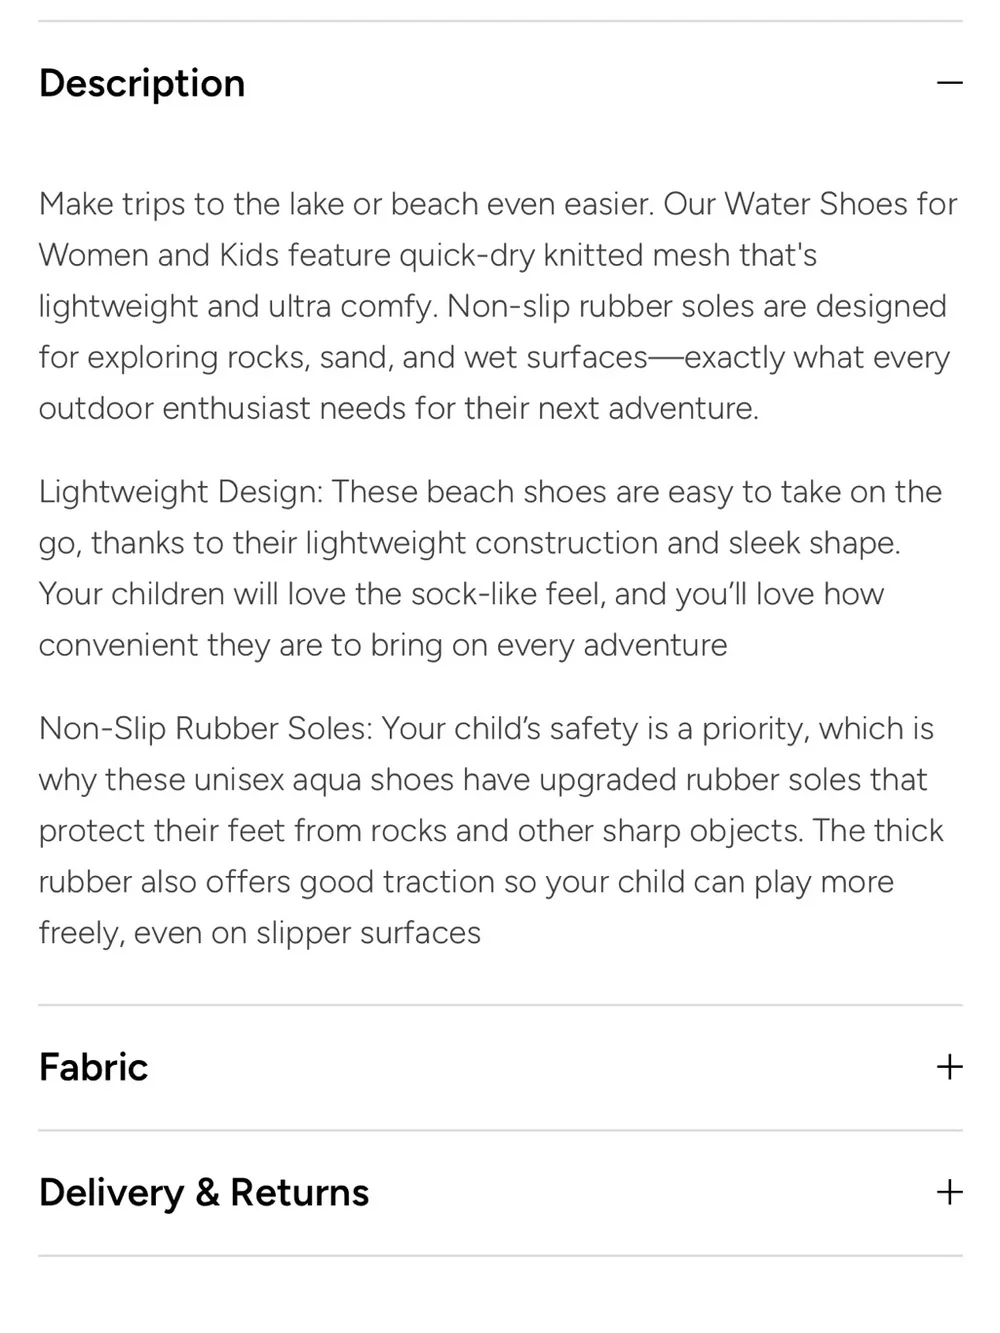
Task: Click the Delivery & Returns plus icon
Action: click(x=949, y=1192)
